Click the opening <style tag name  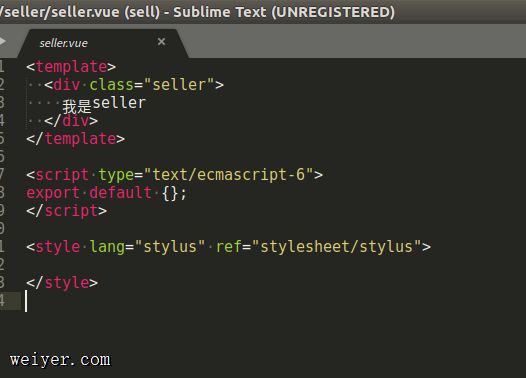[58, 247]
